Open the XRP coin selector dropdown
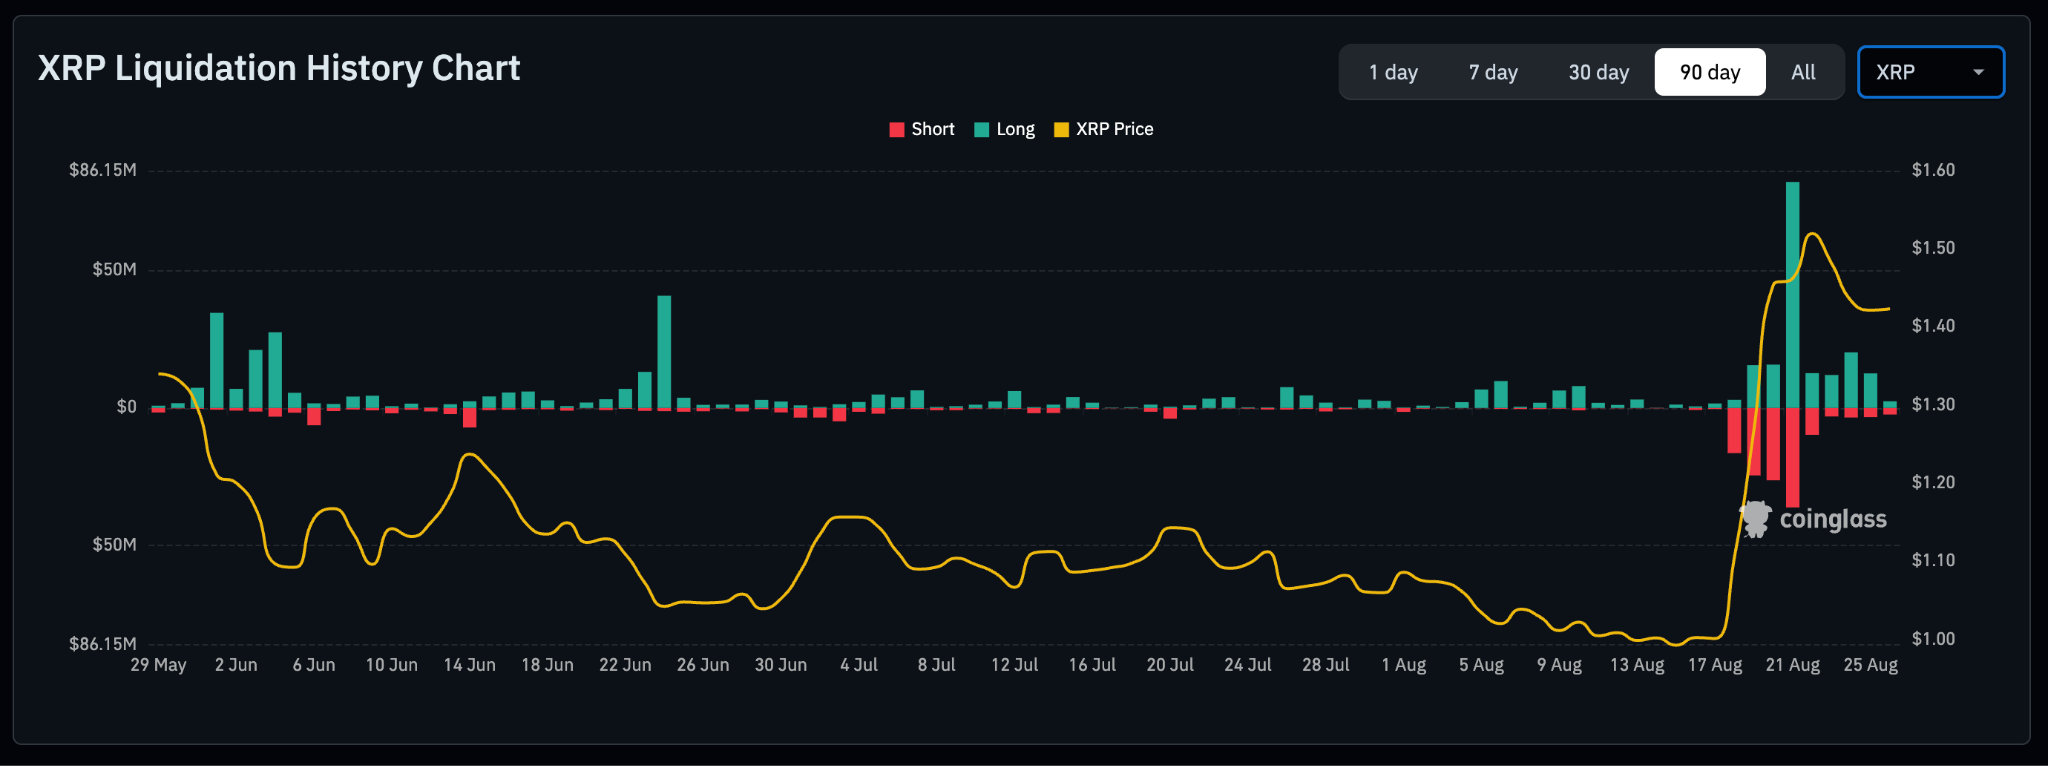The width and height of the screenshot is (2048, 766). coord(1931,72)
